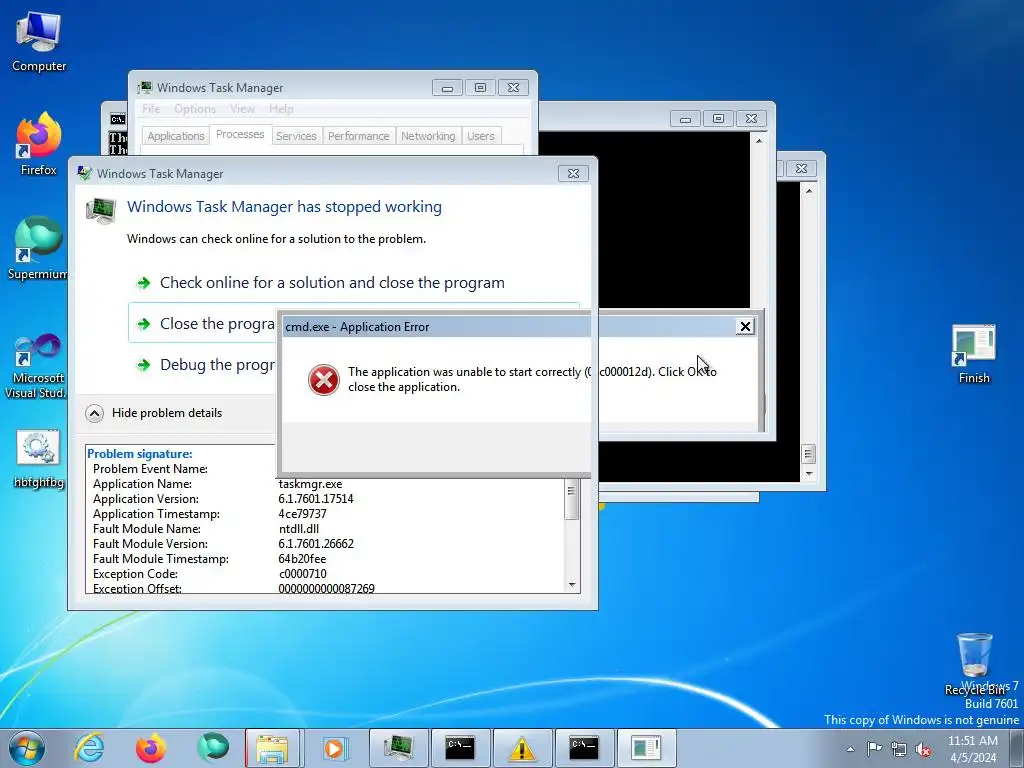Click the Windows Start orb

click(x=27, y=748)
